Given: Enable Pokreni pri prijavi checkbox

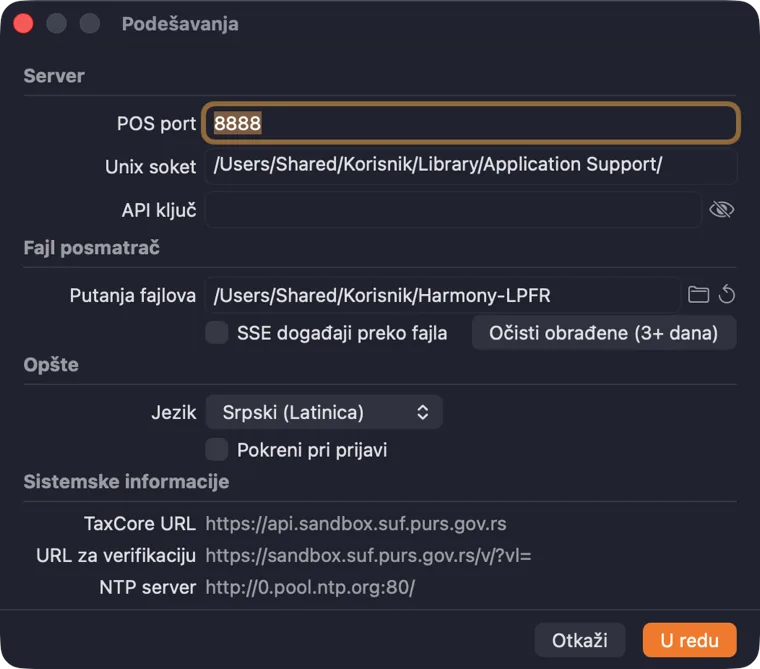Looking at the screenshot, I should click(217, 449).
